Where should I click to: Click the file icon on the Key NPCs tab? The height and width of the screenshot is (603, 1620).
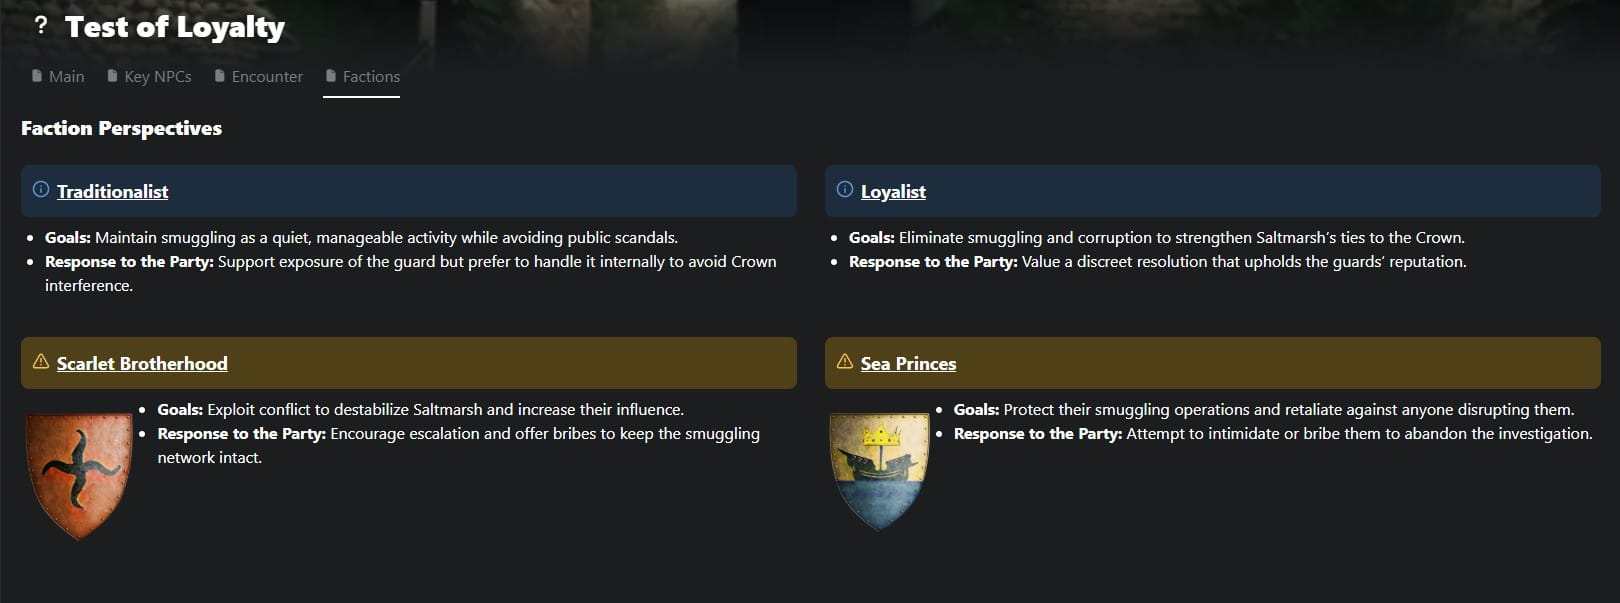[x=112, y=76]
